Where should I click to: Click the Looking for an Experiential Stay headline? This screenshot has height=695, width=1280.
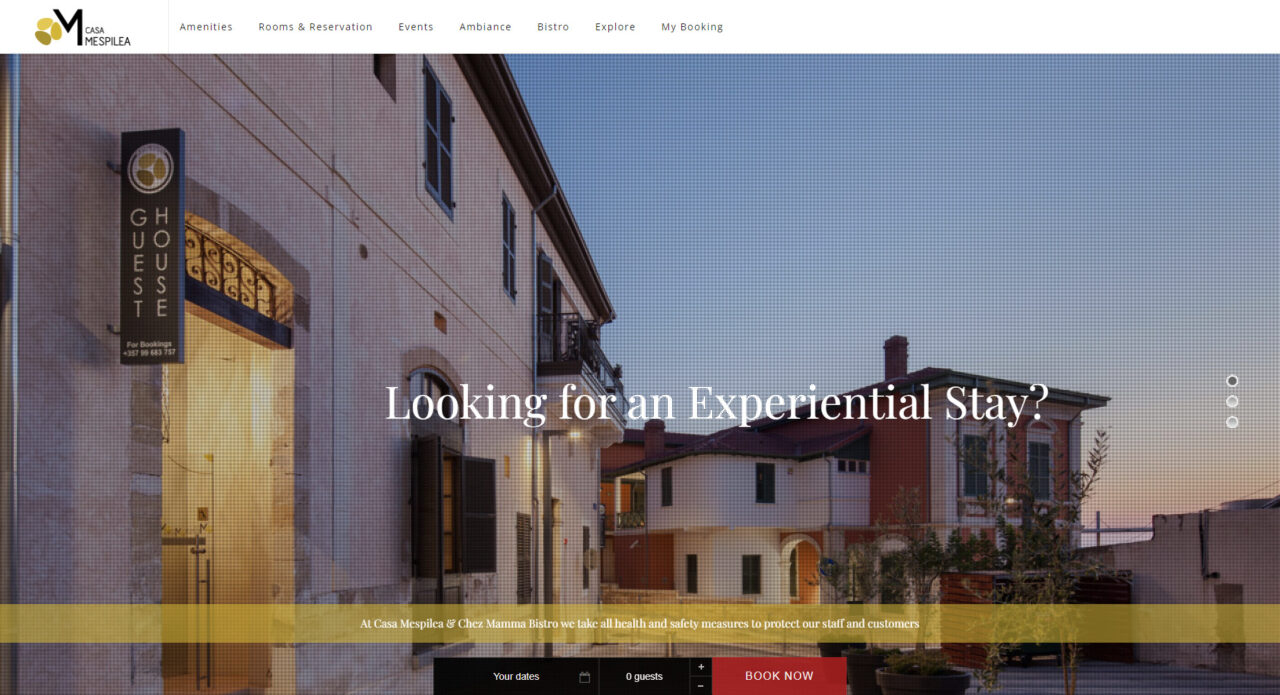point(716,403)
